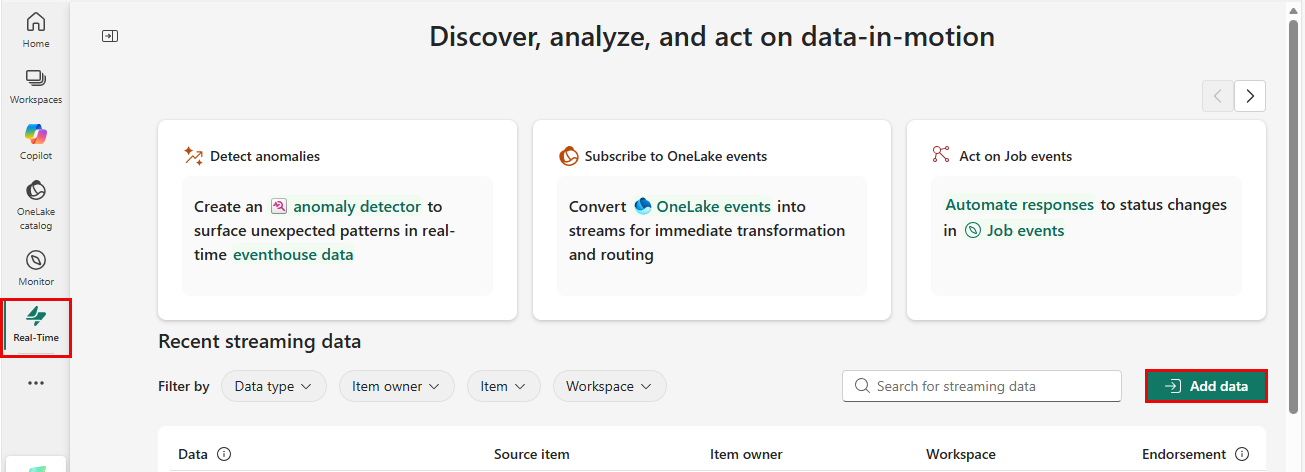Click the three-dot more options icon
The image size is (1305, 472).
36,383
